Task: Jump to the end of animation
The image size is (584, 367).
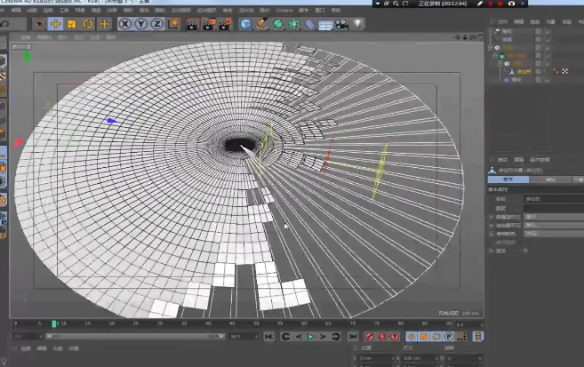Action: 352,337
